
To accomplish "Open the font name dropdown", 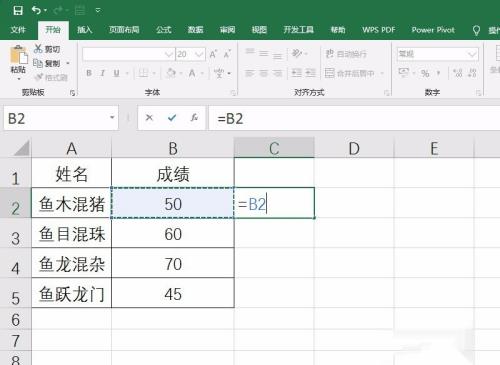I will [x=169, y=54].
